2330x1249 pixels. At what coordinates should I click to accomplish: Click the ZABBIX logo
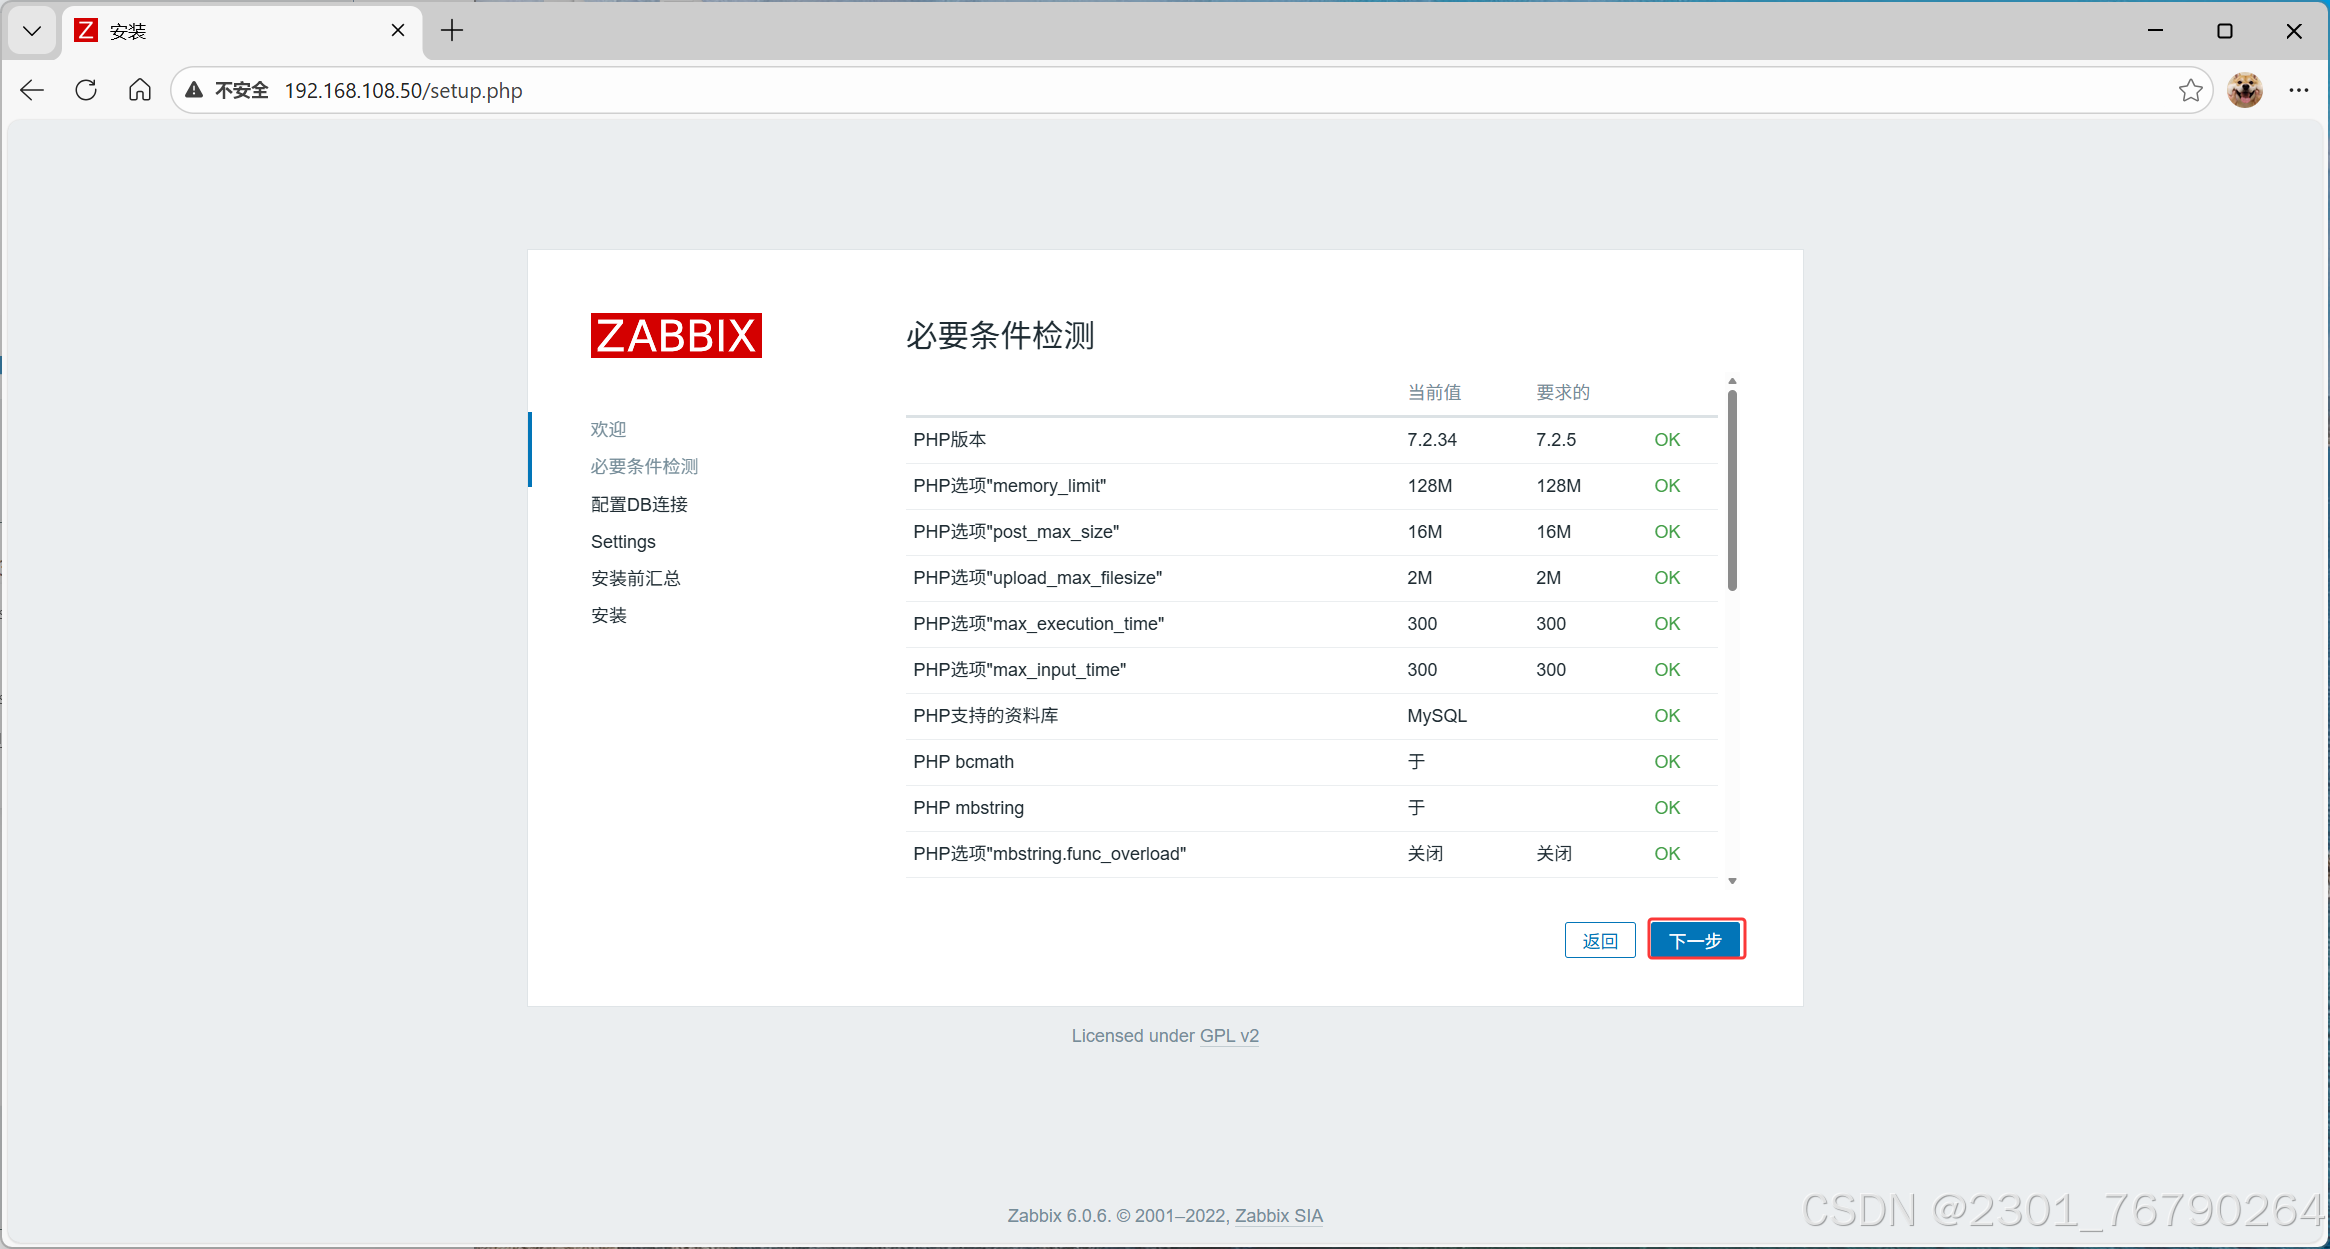(676, 335)
